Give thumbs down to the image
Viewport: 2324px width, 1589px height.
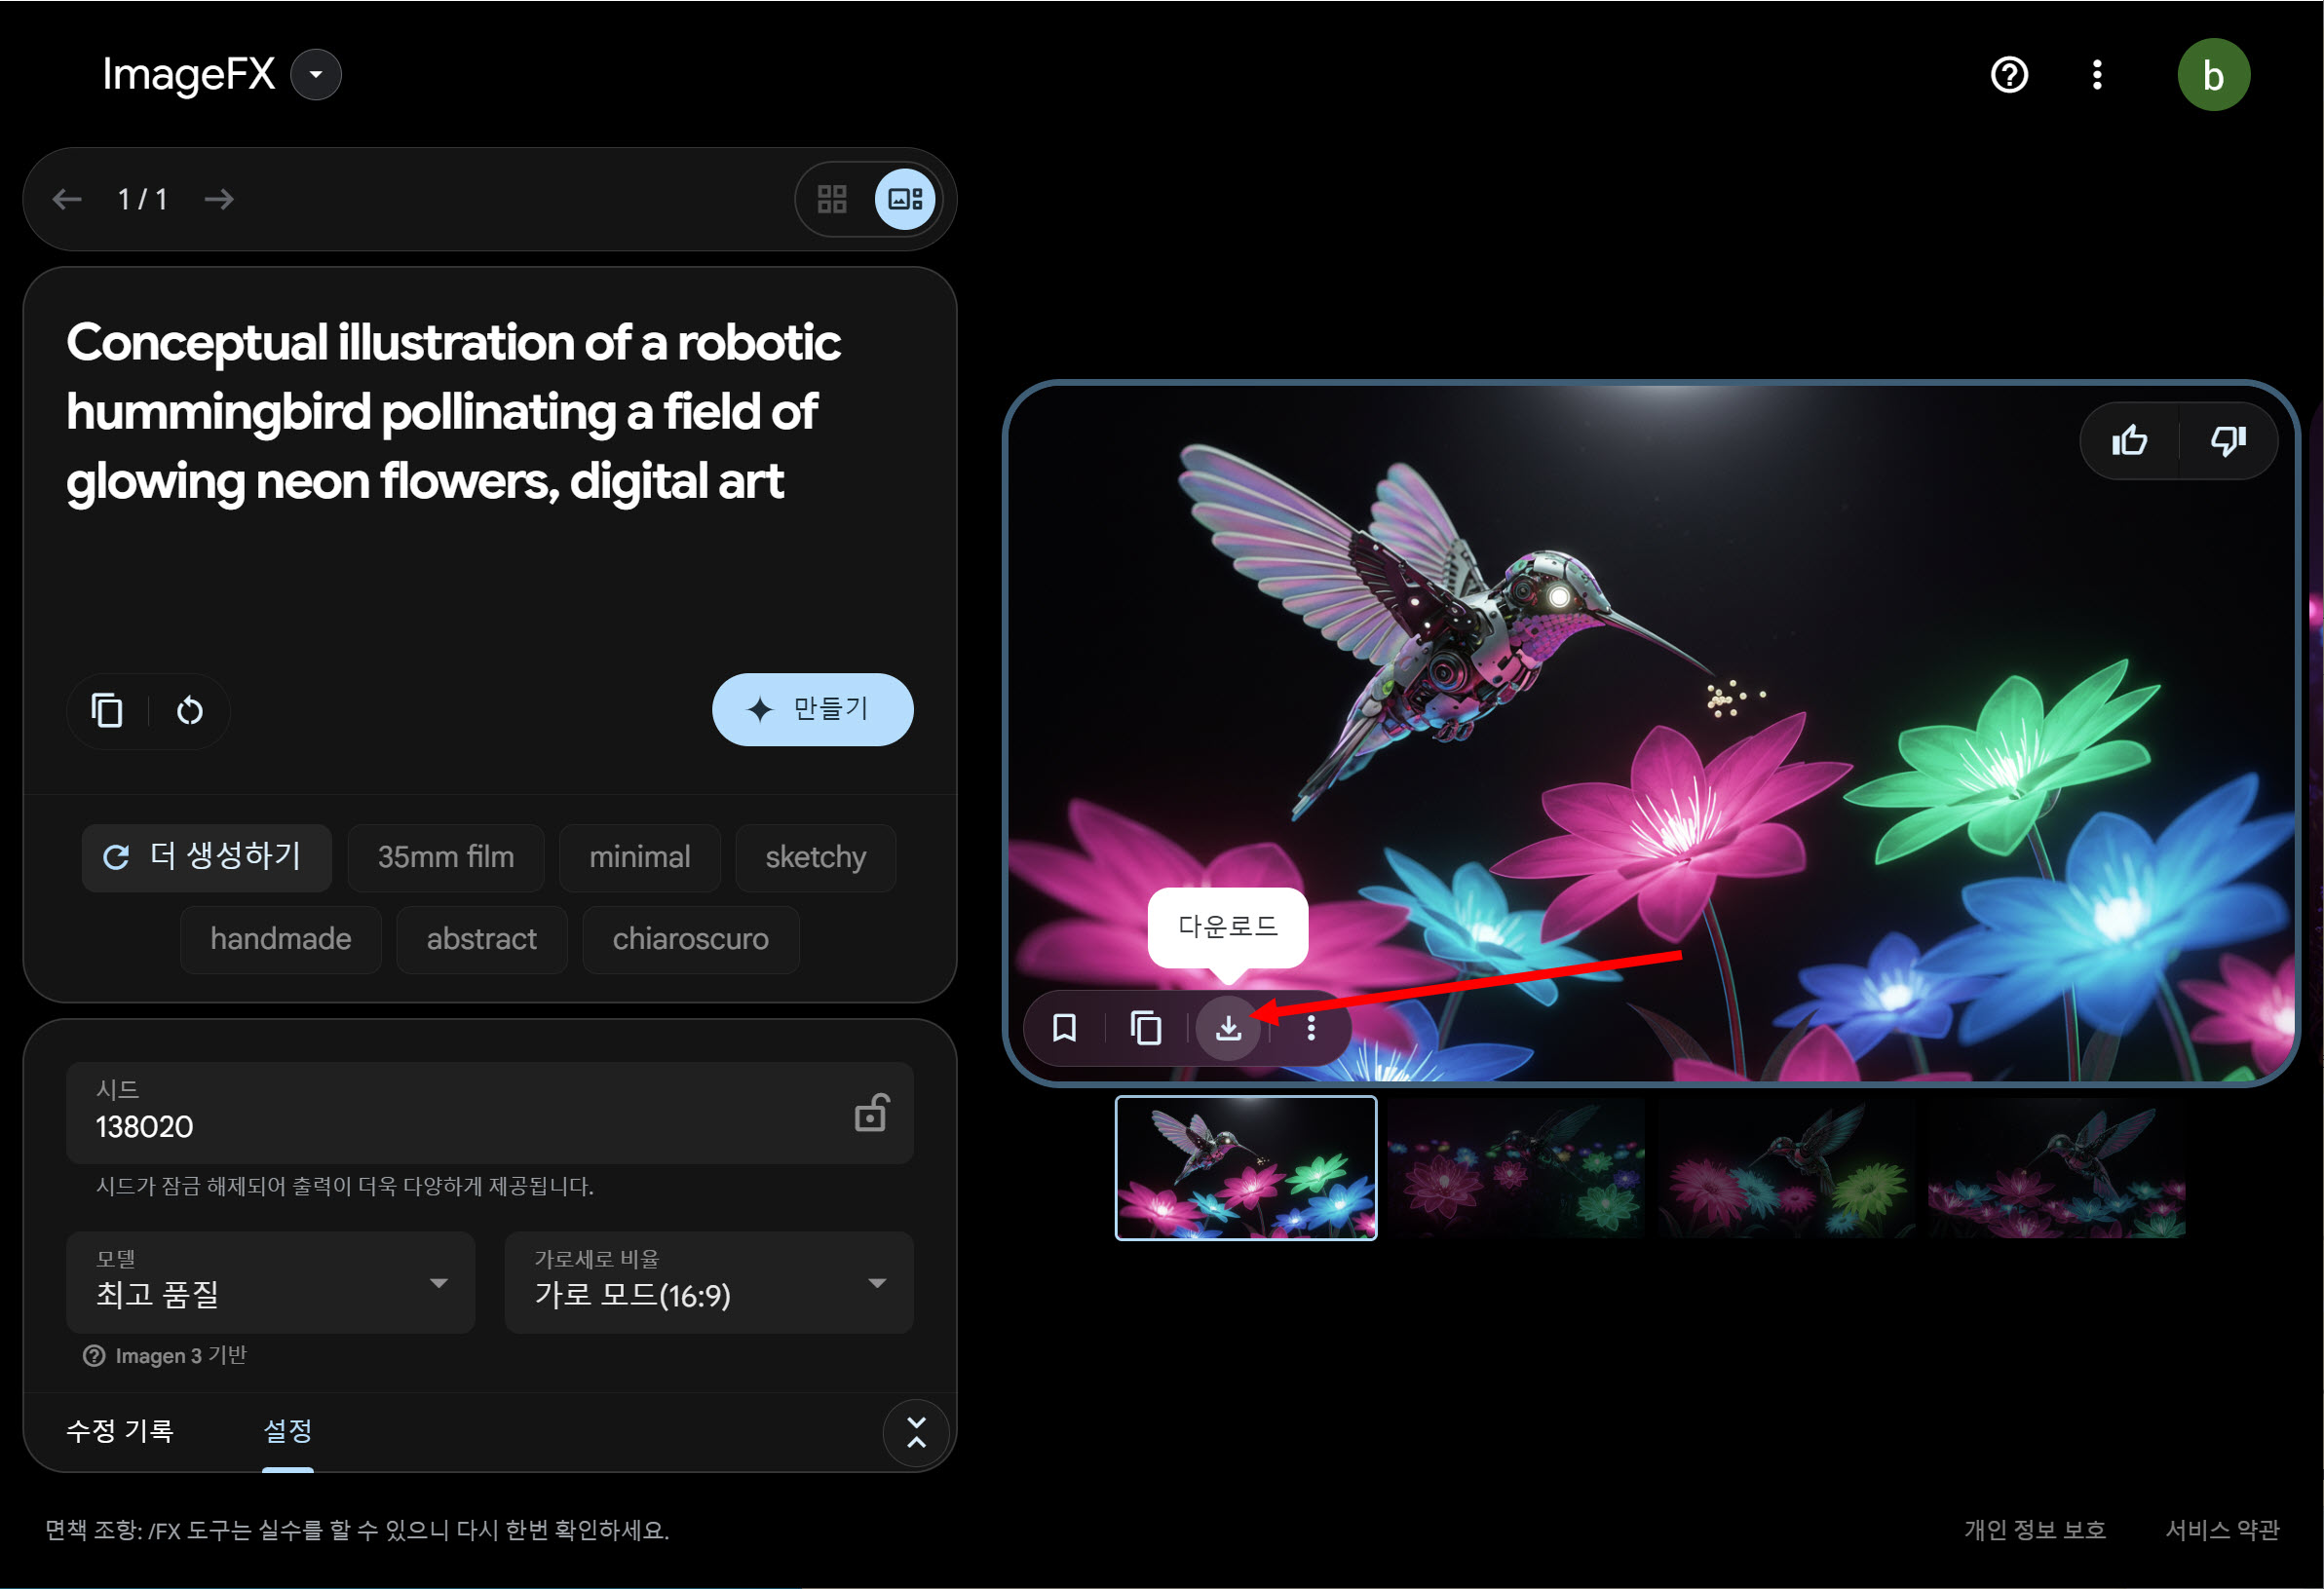[2228, 441]
